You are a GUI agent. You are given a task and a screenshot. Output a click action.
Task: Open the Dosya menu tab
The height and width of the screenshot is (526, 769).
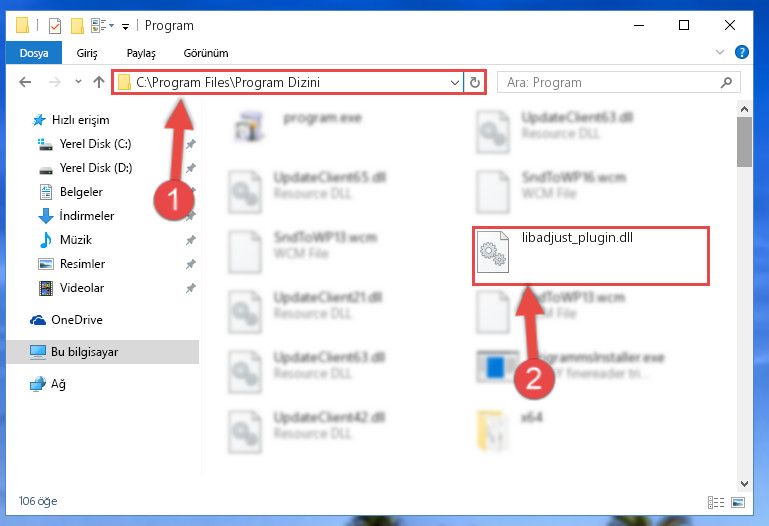click(x=34, y=53)
